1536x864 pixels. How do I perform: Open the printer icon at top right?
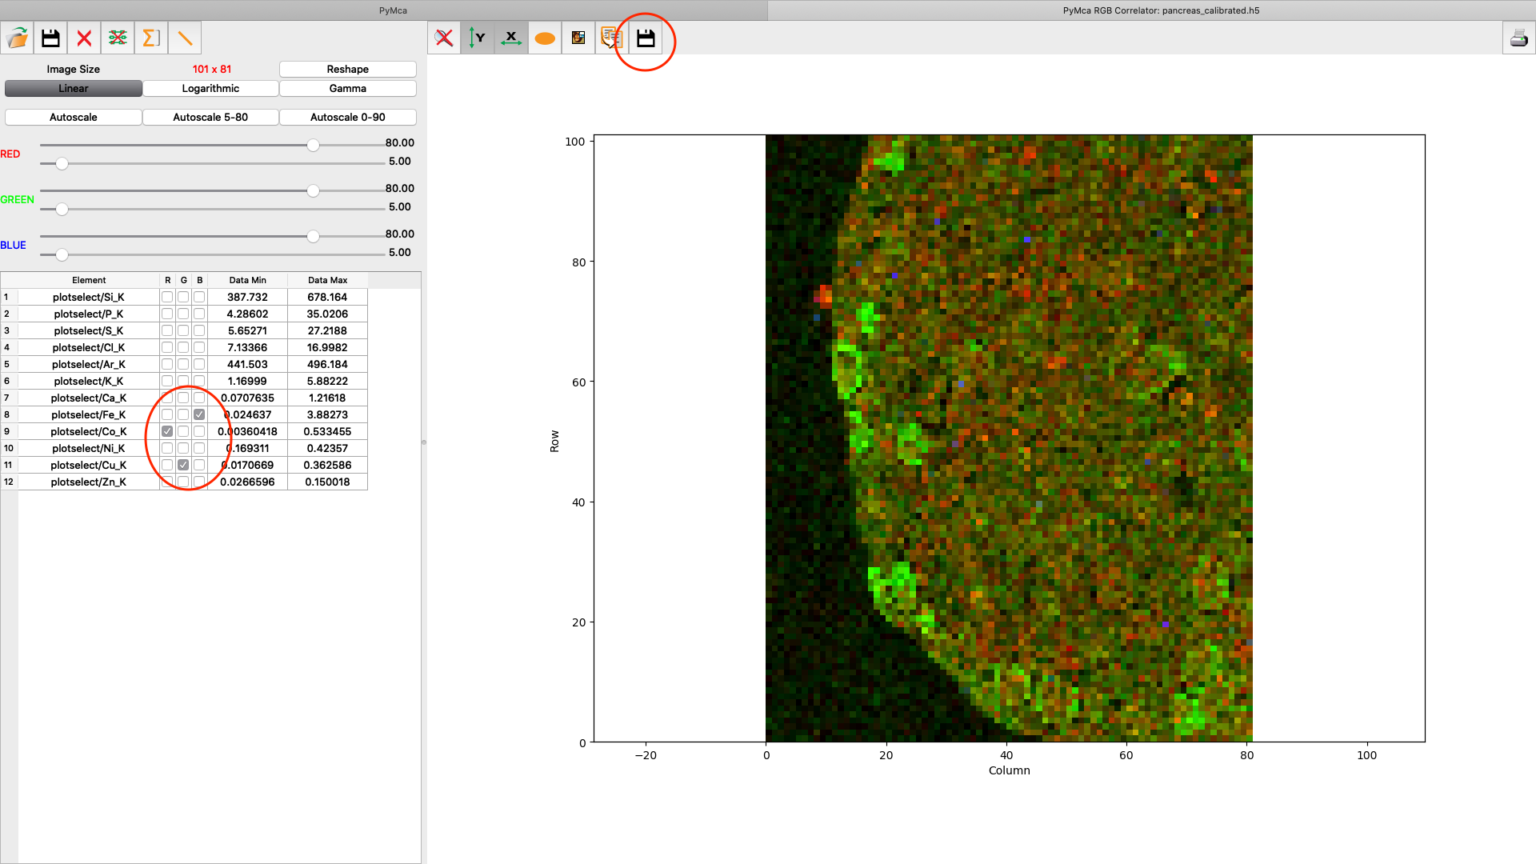tap(1519, 38)
